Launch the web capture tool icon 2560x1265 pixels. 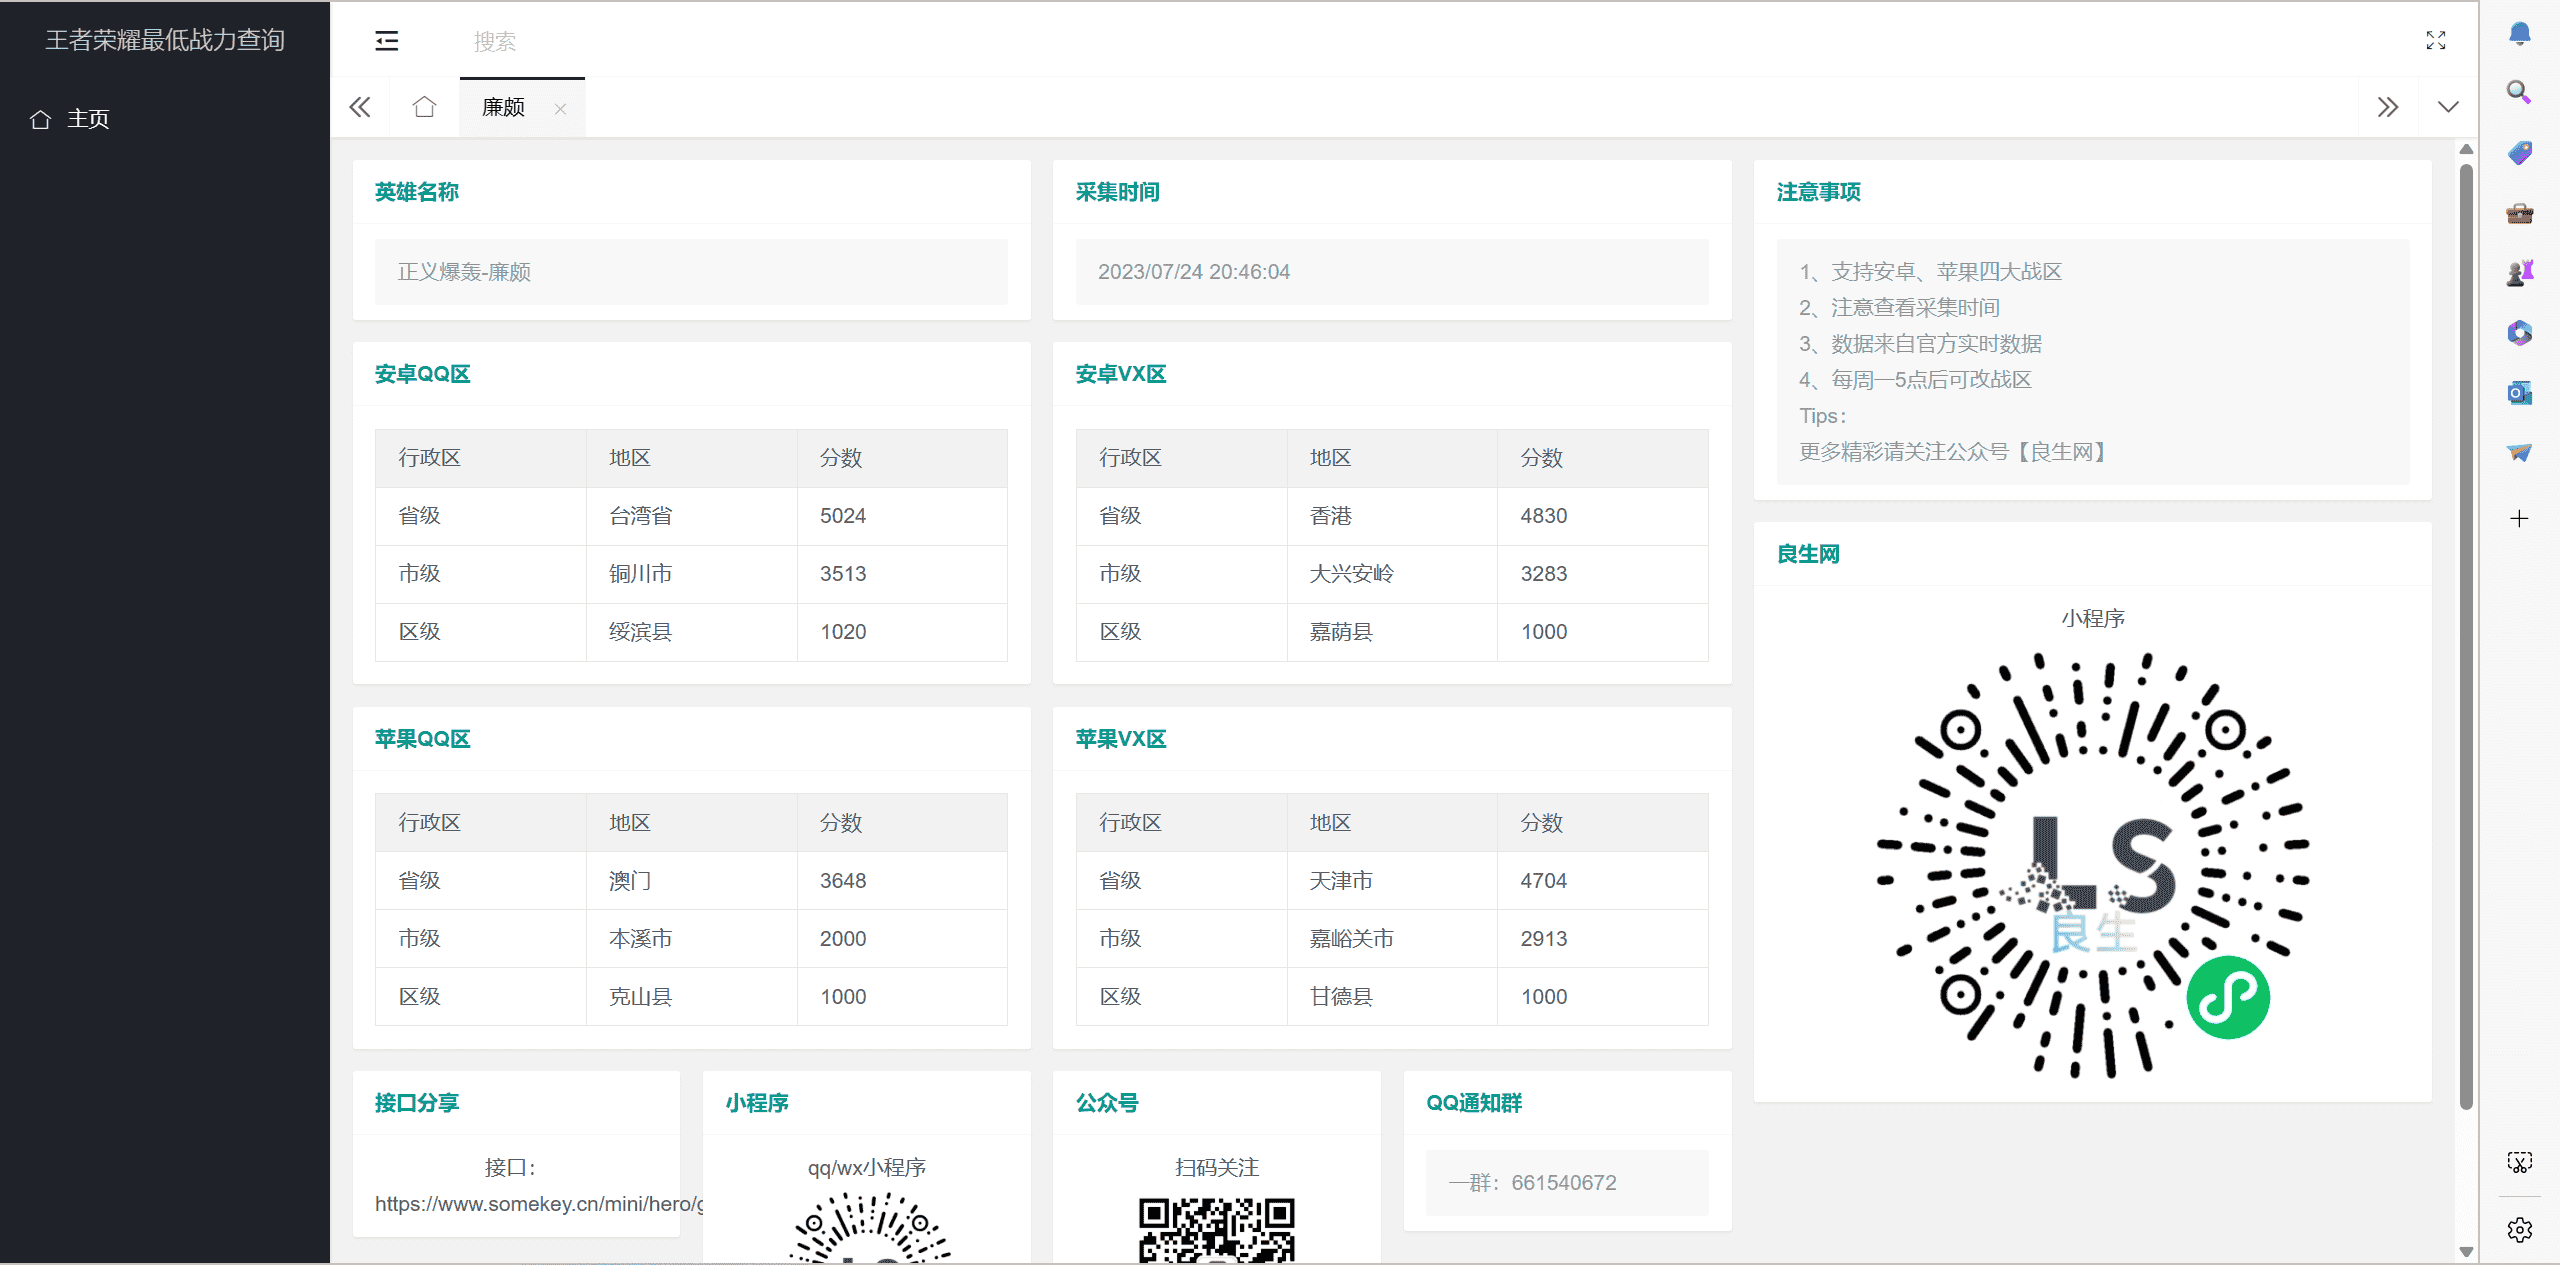click(x=2519, y=1161)
